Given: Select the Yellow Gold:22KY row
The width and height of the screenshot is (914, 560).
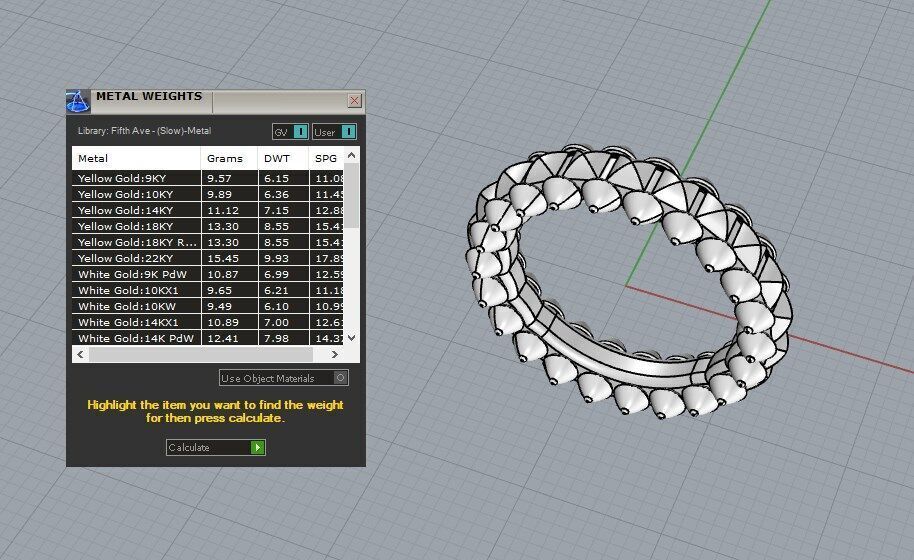Looking at the screenshot, I should 208,258.
